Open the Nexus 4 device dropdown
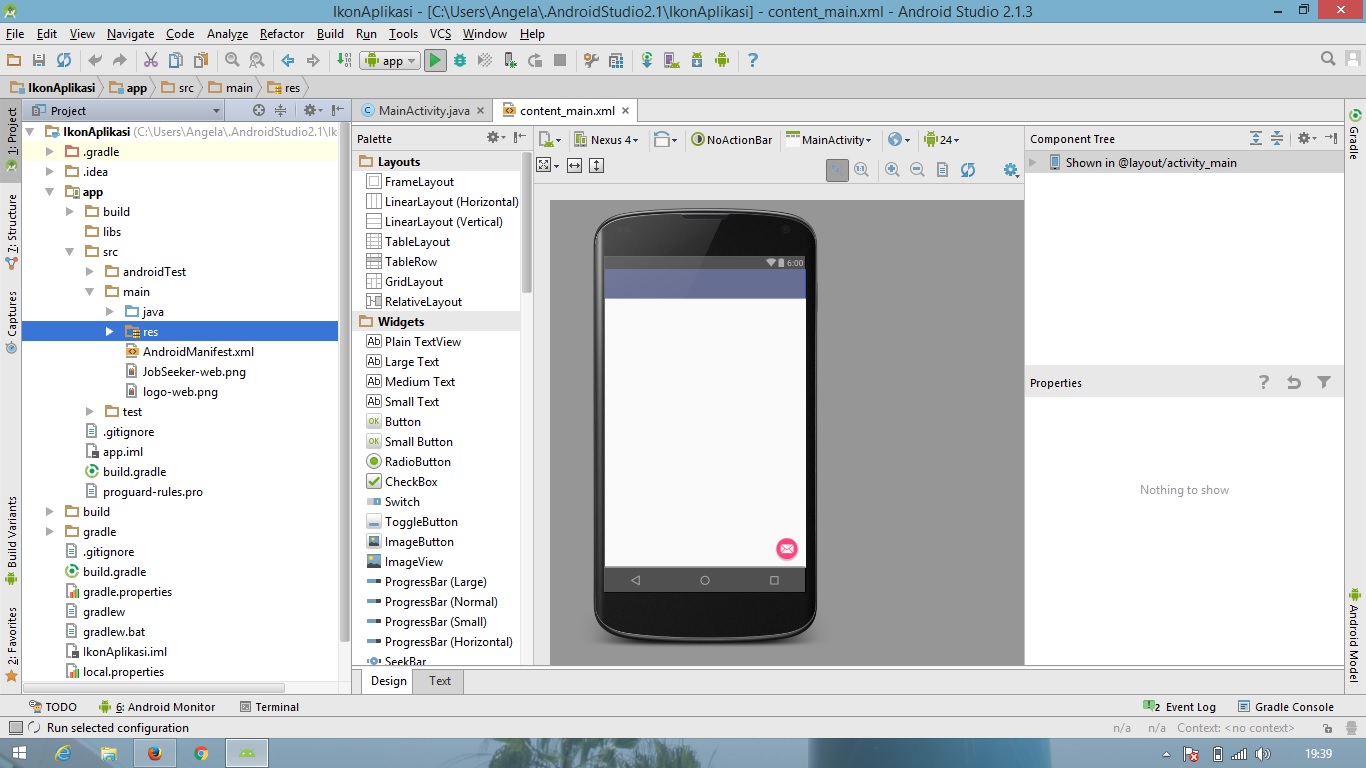 pos(613,141)
